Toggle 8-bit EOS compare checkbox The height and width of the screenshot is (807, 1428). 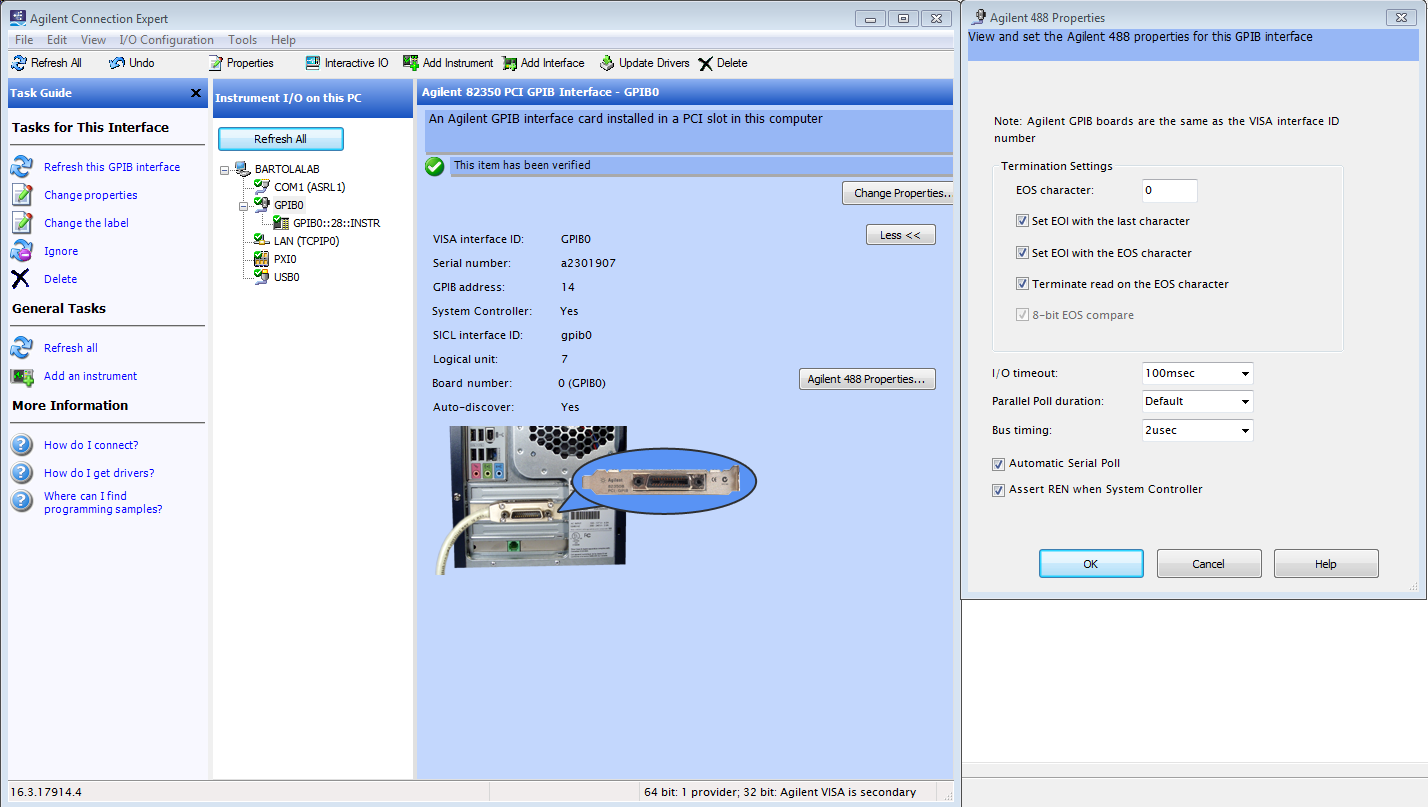(1022, 315)
